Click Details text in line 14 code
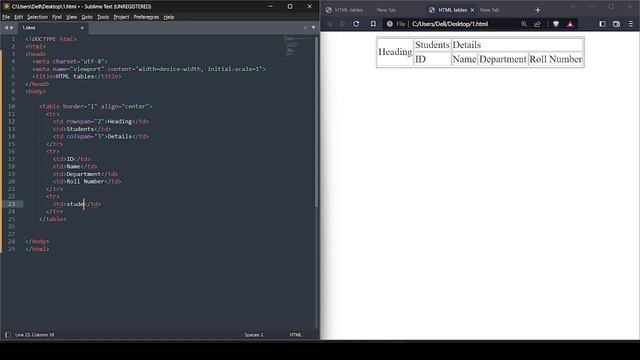 coord(120,136)
